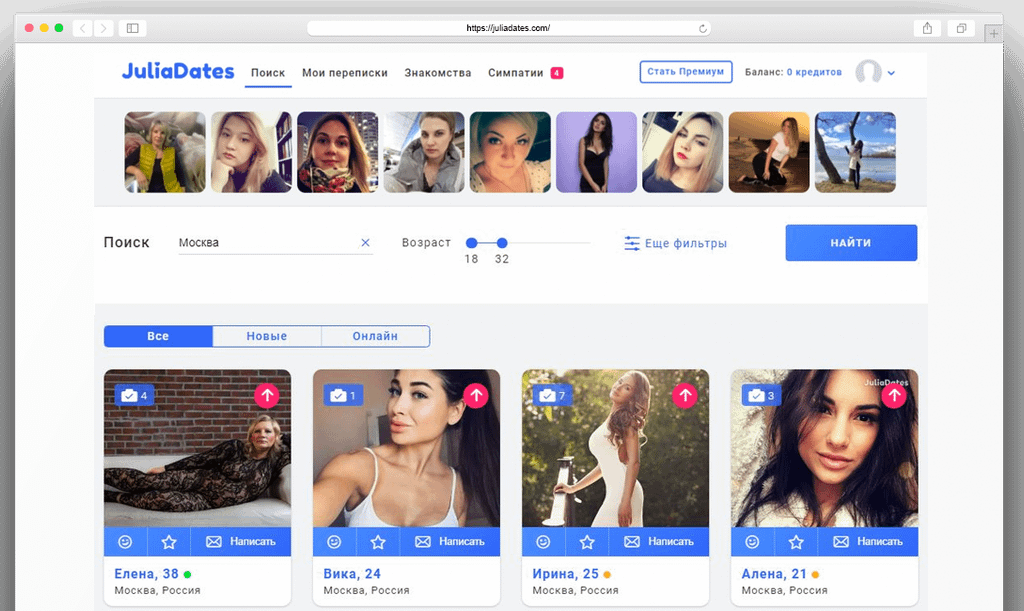
Task: Click the browser share icon
Action: coord(927,28)
